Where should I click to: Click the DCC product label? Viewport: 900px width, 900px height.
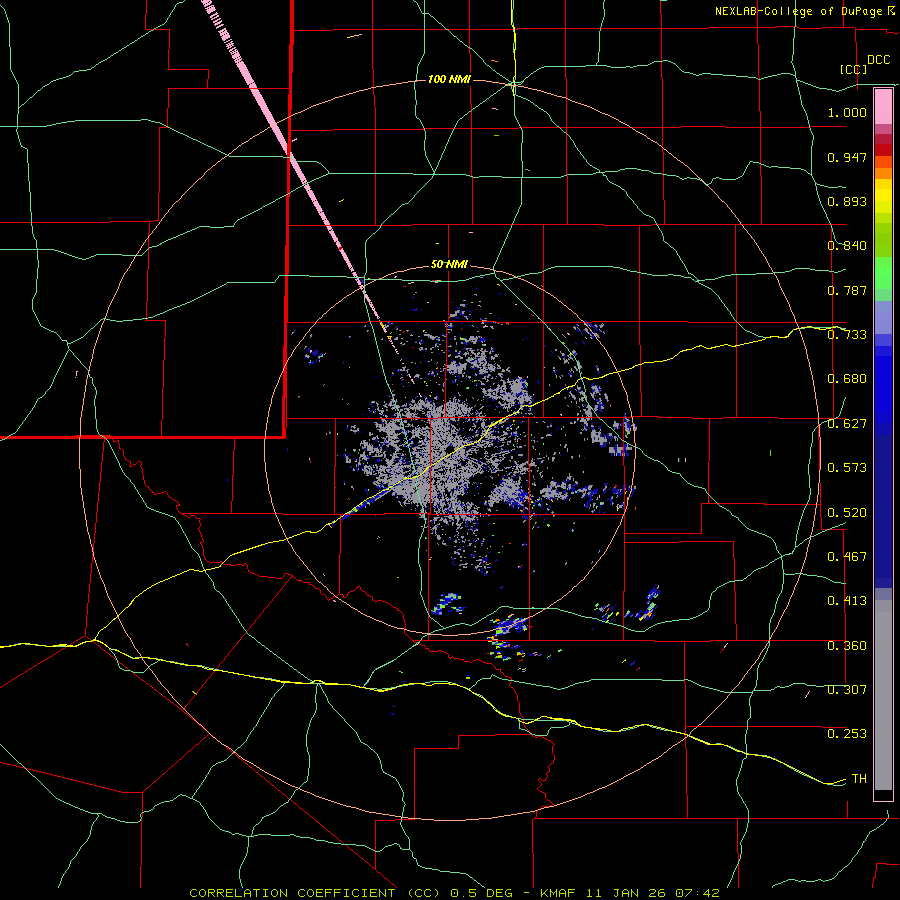point(878,60)
